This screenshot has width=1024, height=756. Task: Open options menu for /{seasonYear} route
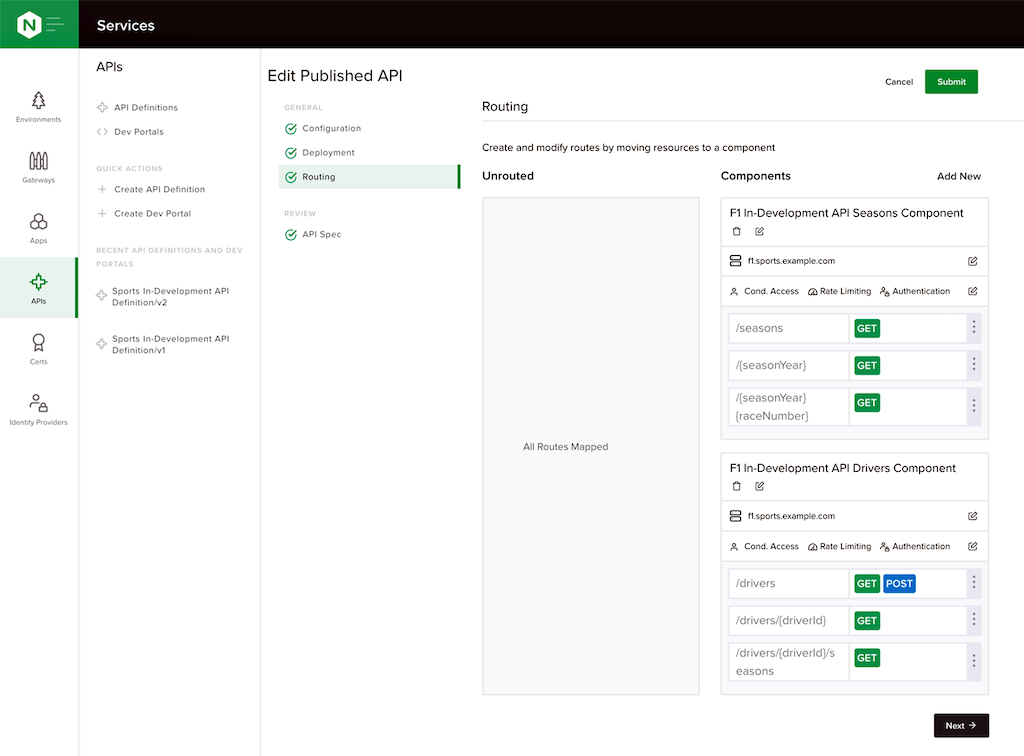pos(974,365)
